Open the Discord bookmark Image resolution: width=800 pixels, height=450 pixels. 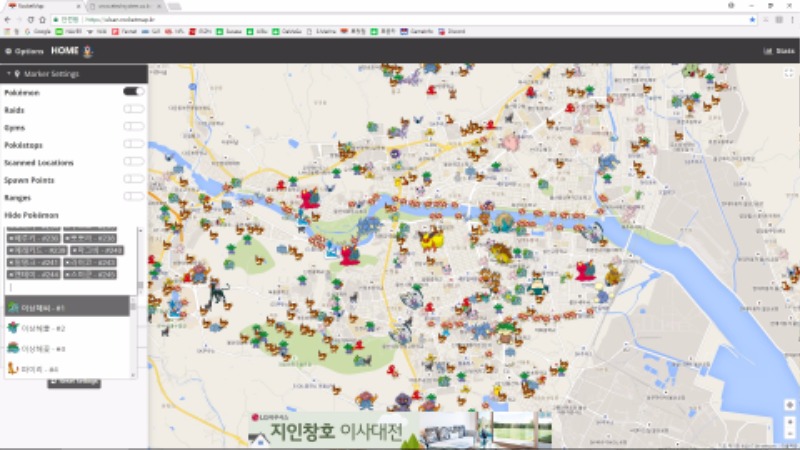click(452, 31)
